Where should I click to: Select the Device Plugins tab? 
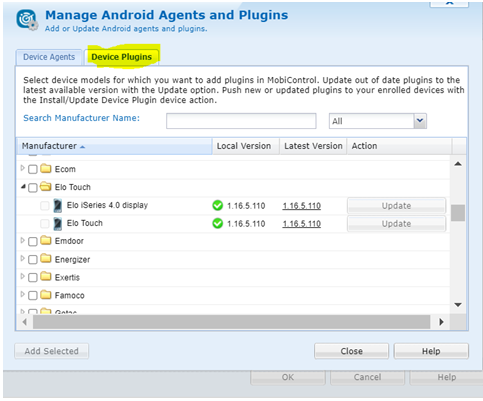click(x=122, y=57)
